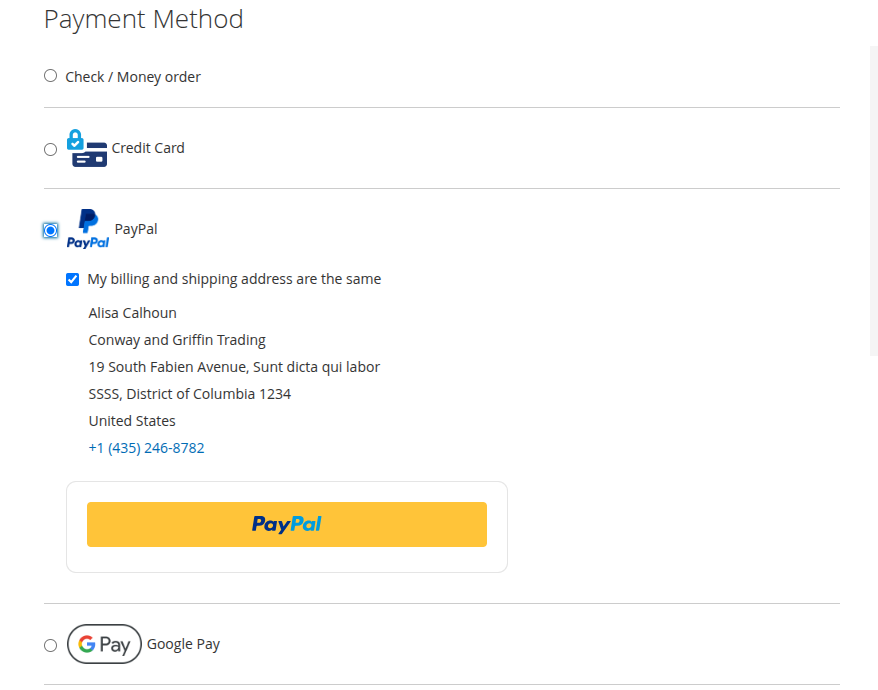
Task: Click the phone number +1 (435) 246-8782
Action: 146,448
